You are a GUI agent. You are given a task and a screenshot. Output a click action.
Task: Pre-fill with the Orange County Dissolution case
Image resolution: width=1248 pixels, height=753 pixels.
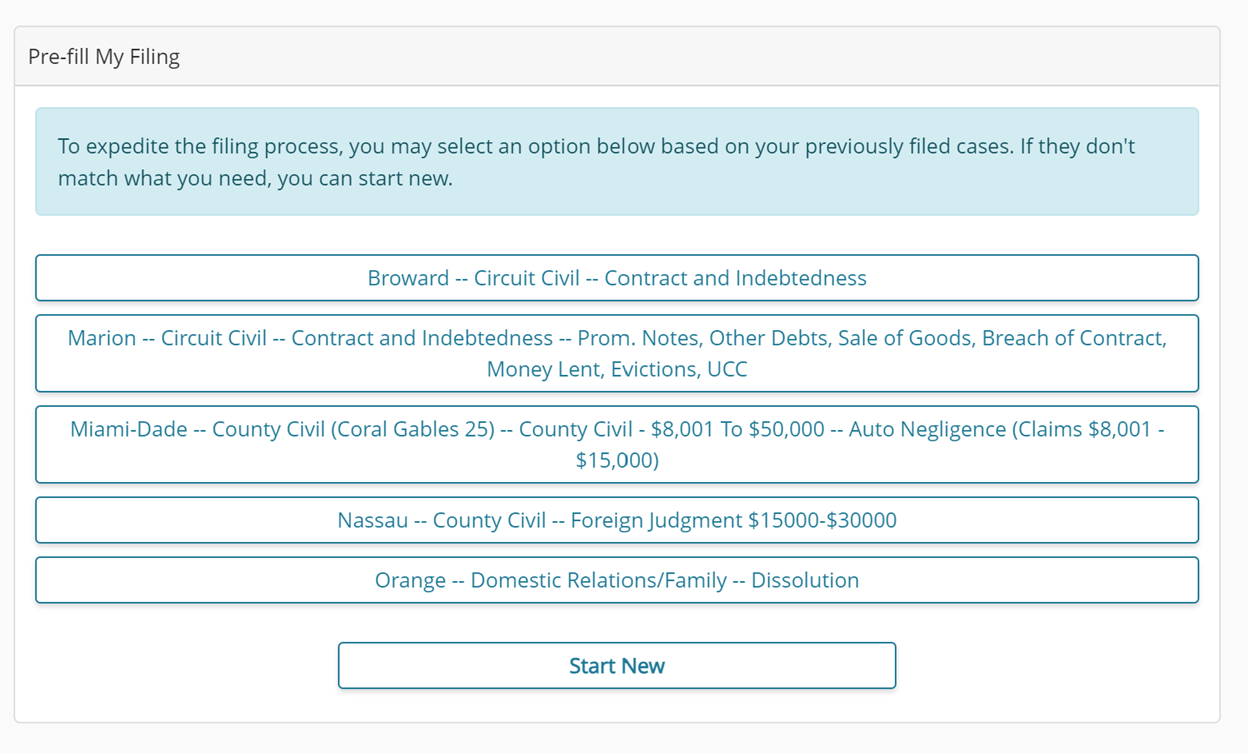[617, 580]
